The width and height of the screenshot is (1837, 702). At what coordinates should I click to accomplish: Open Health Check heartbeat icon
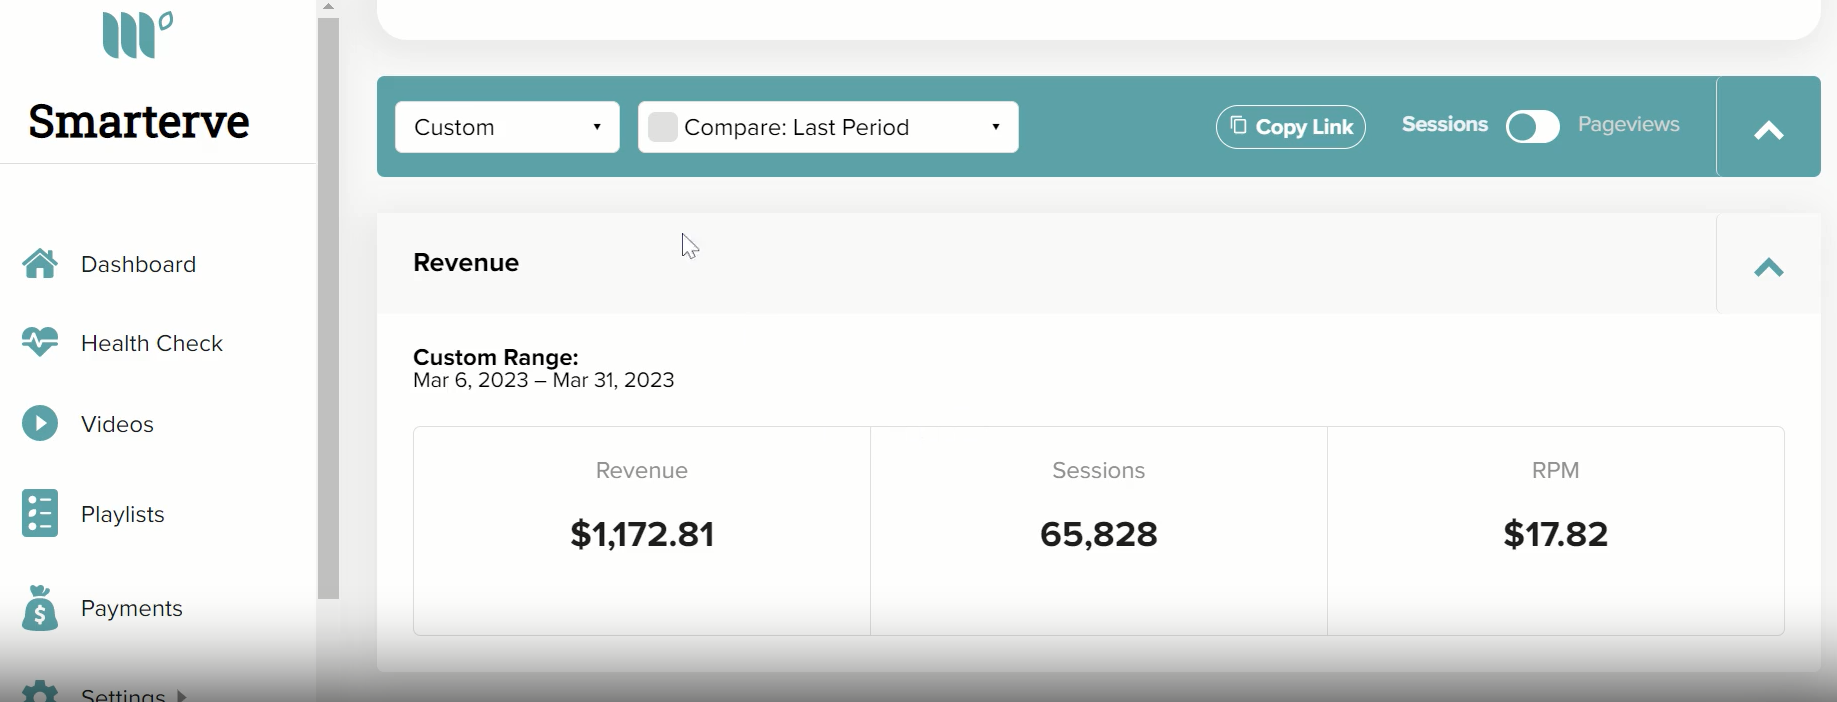[x=40, y=342]
